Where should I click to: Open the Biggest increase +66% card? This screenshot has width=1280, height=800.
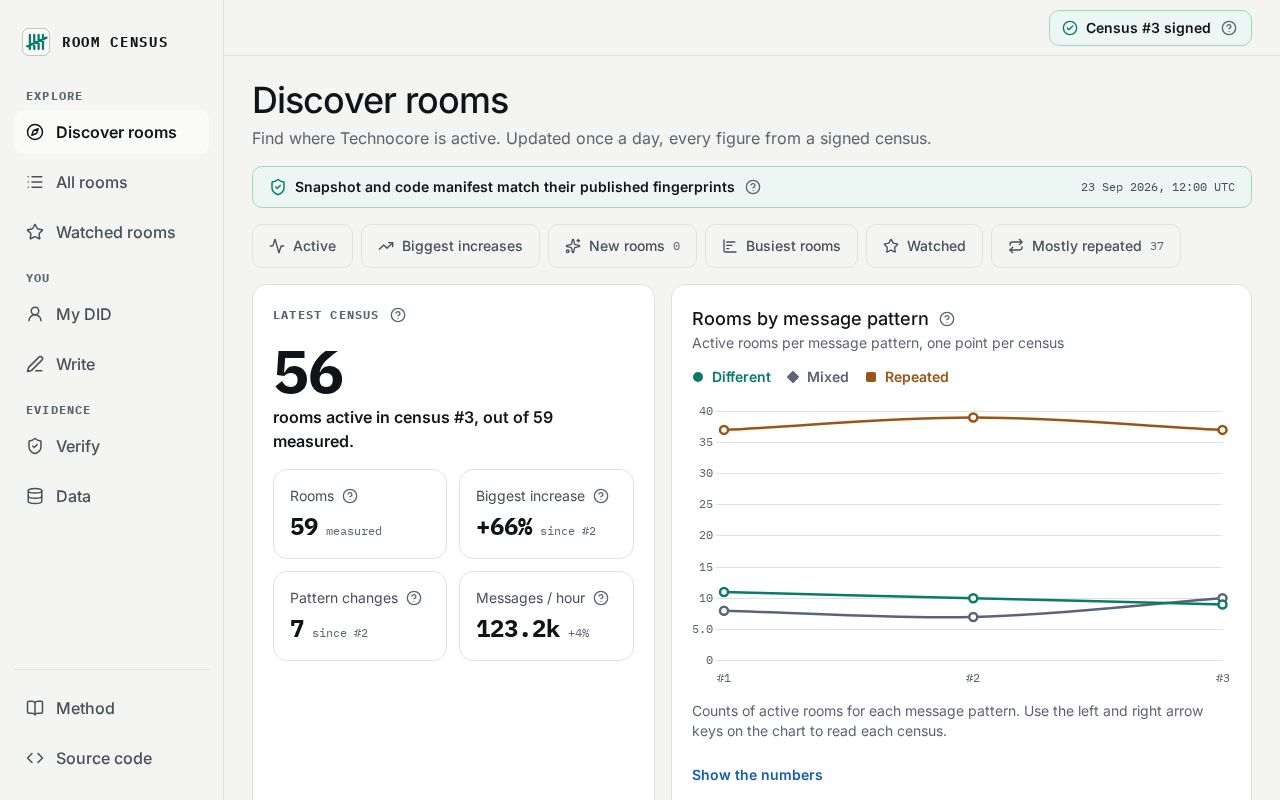click(x=546, y=514)
